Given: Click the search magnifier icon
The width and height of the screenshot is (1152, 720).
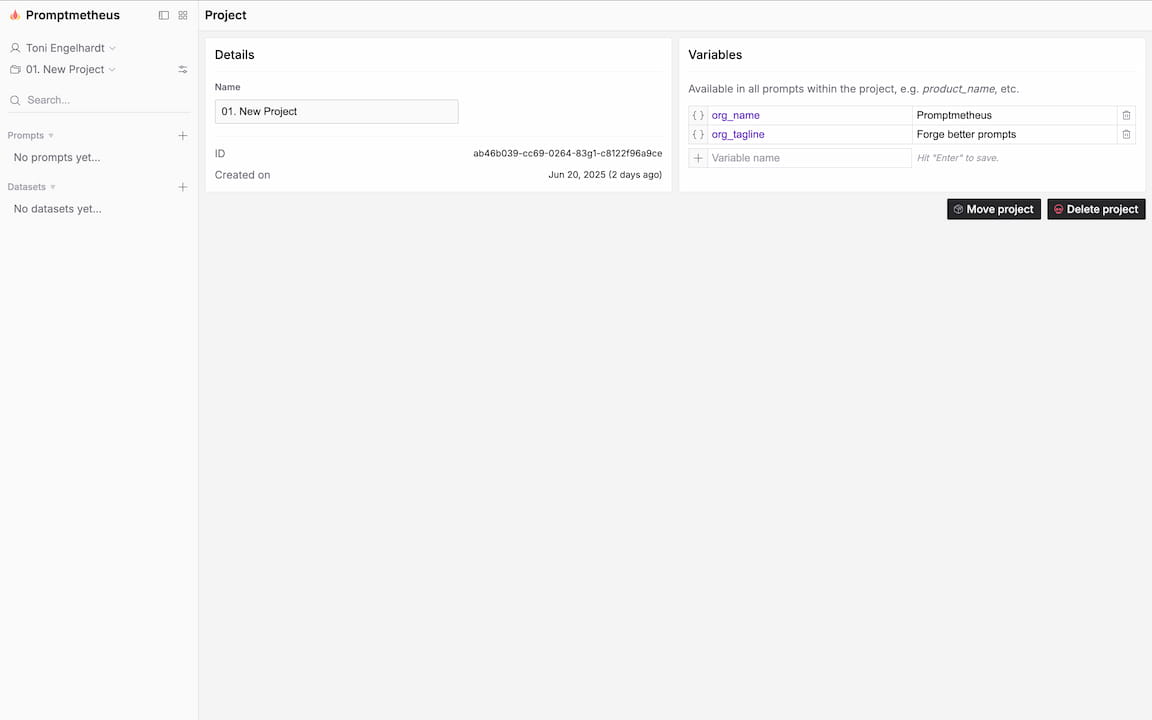Looking at the screenshot, I should click(15, 100).
